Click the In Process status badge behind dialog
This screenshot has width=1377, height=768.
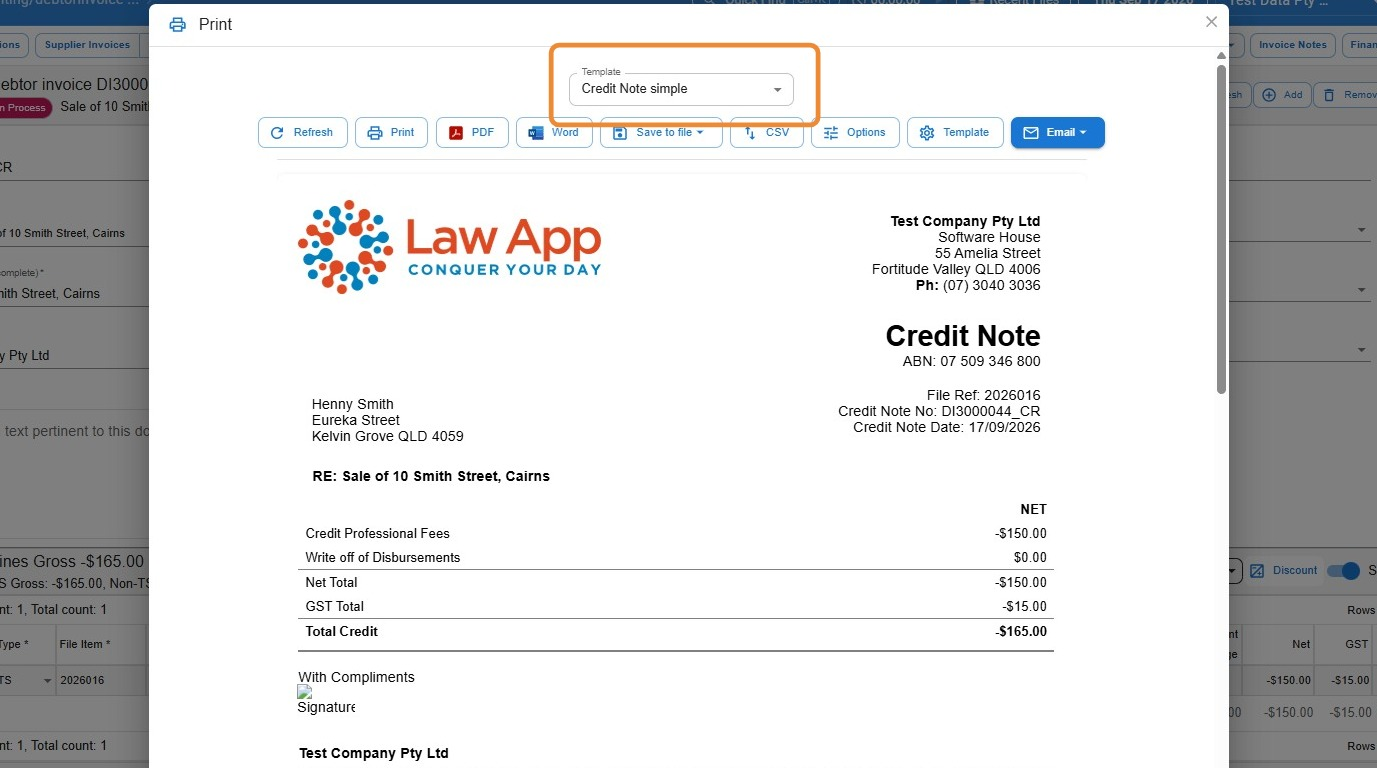click(22, 108)
